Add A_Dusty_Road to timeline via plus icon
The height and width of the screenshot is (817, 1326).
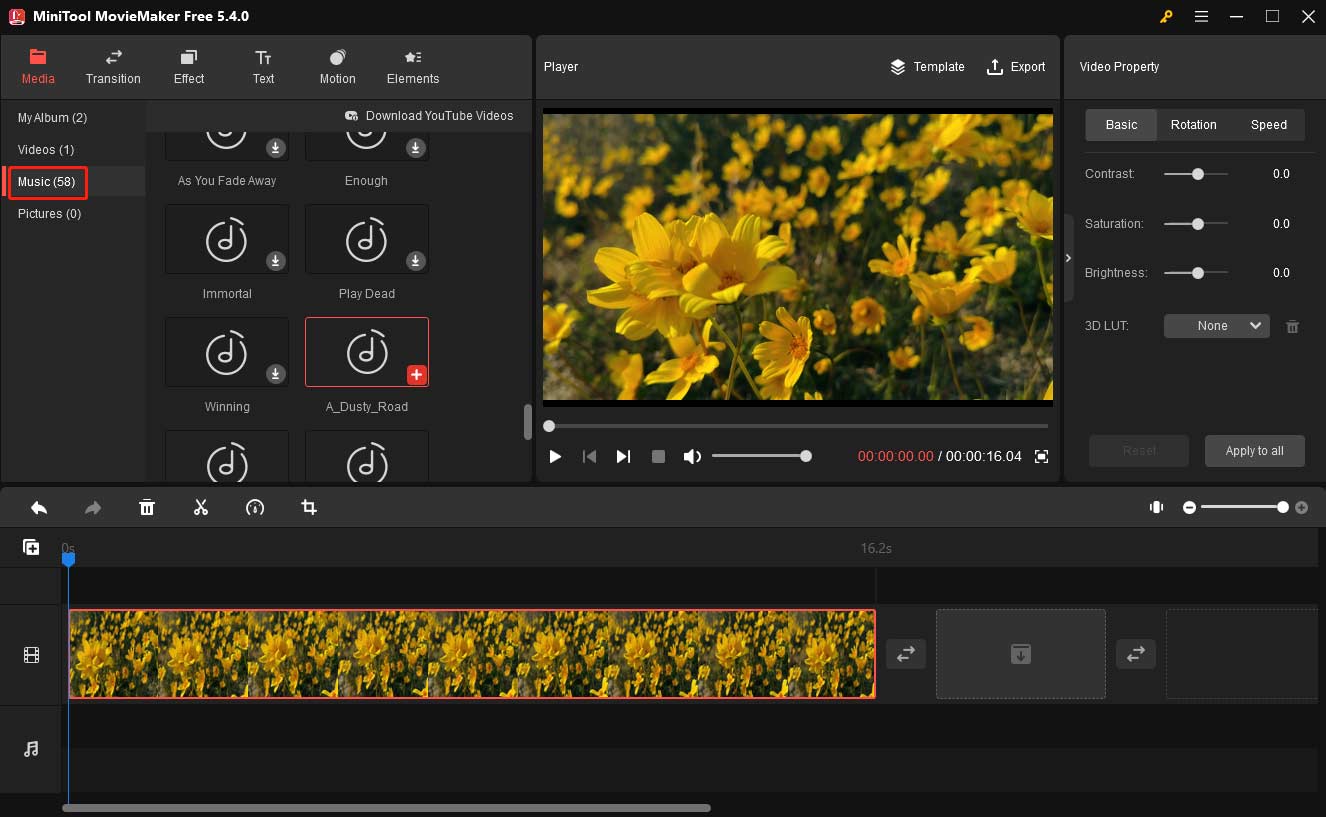[x=416, y=375]
